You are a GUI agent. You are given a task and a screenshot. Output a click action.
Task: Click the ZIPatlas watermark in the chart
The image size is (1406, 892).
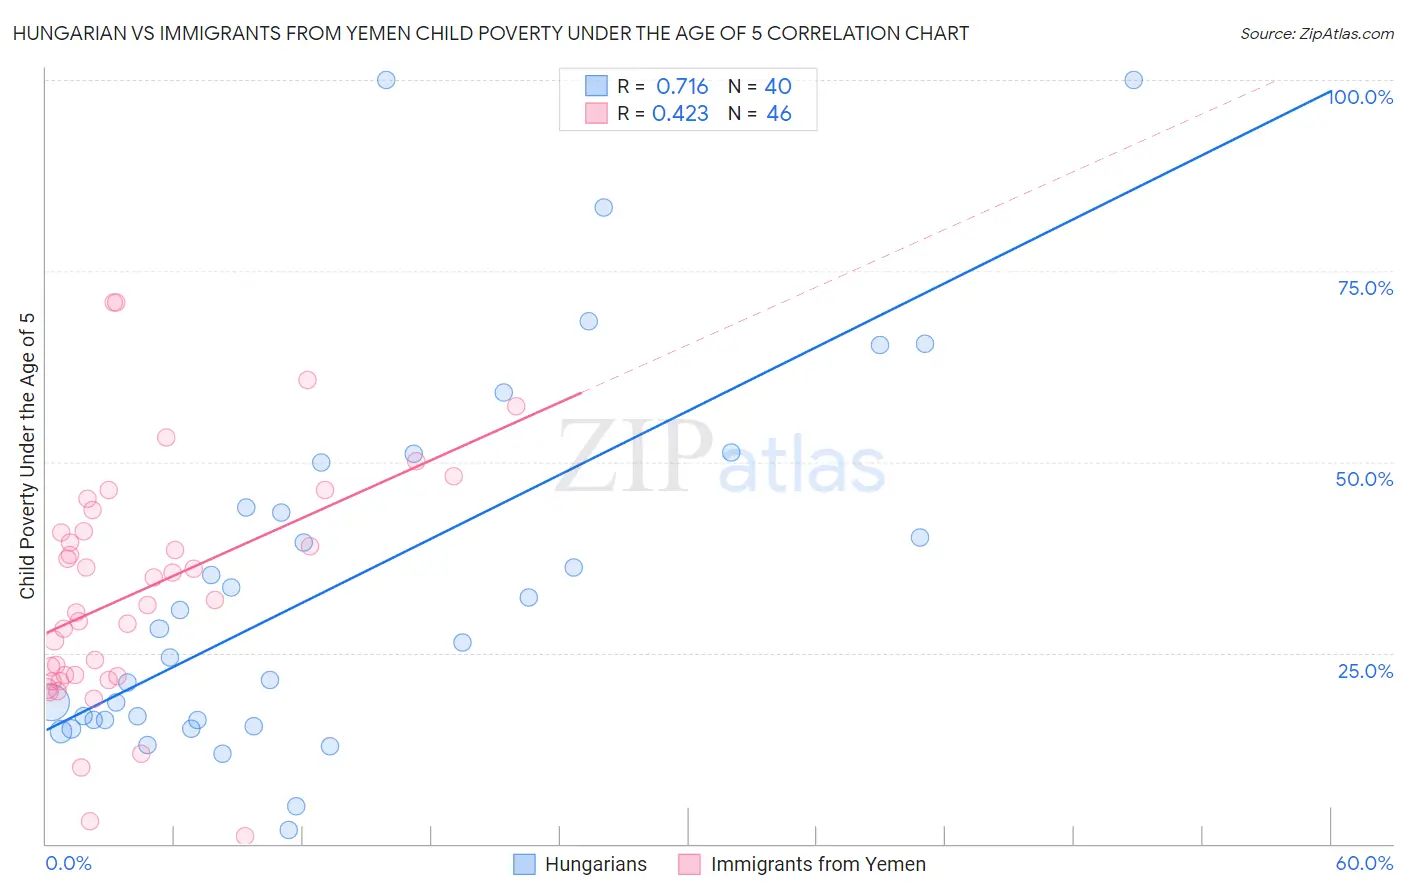click(720, 458)
